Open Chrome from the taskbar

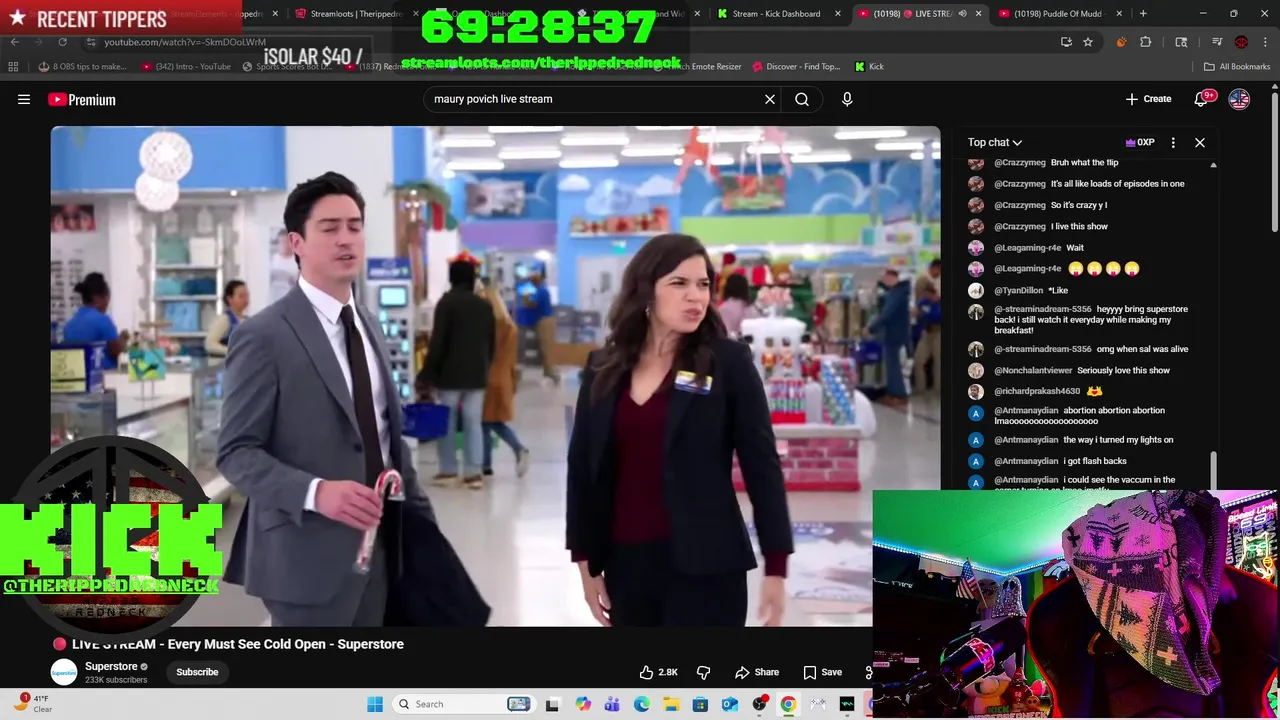click(788, 704)
